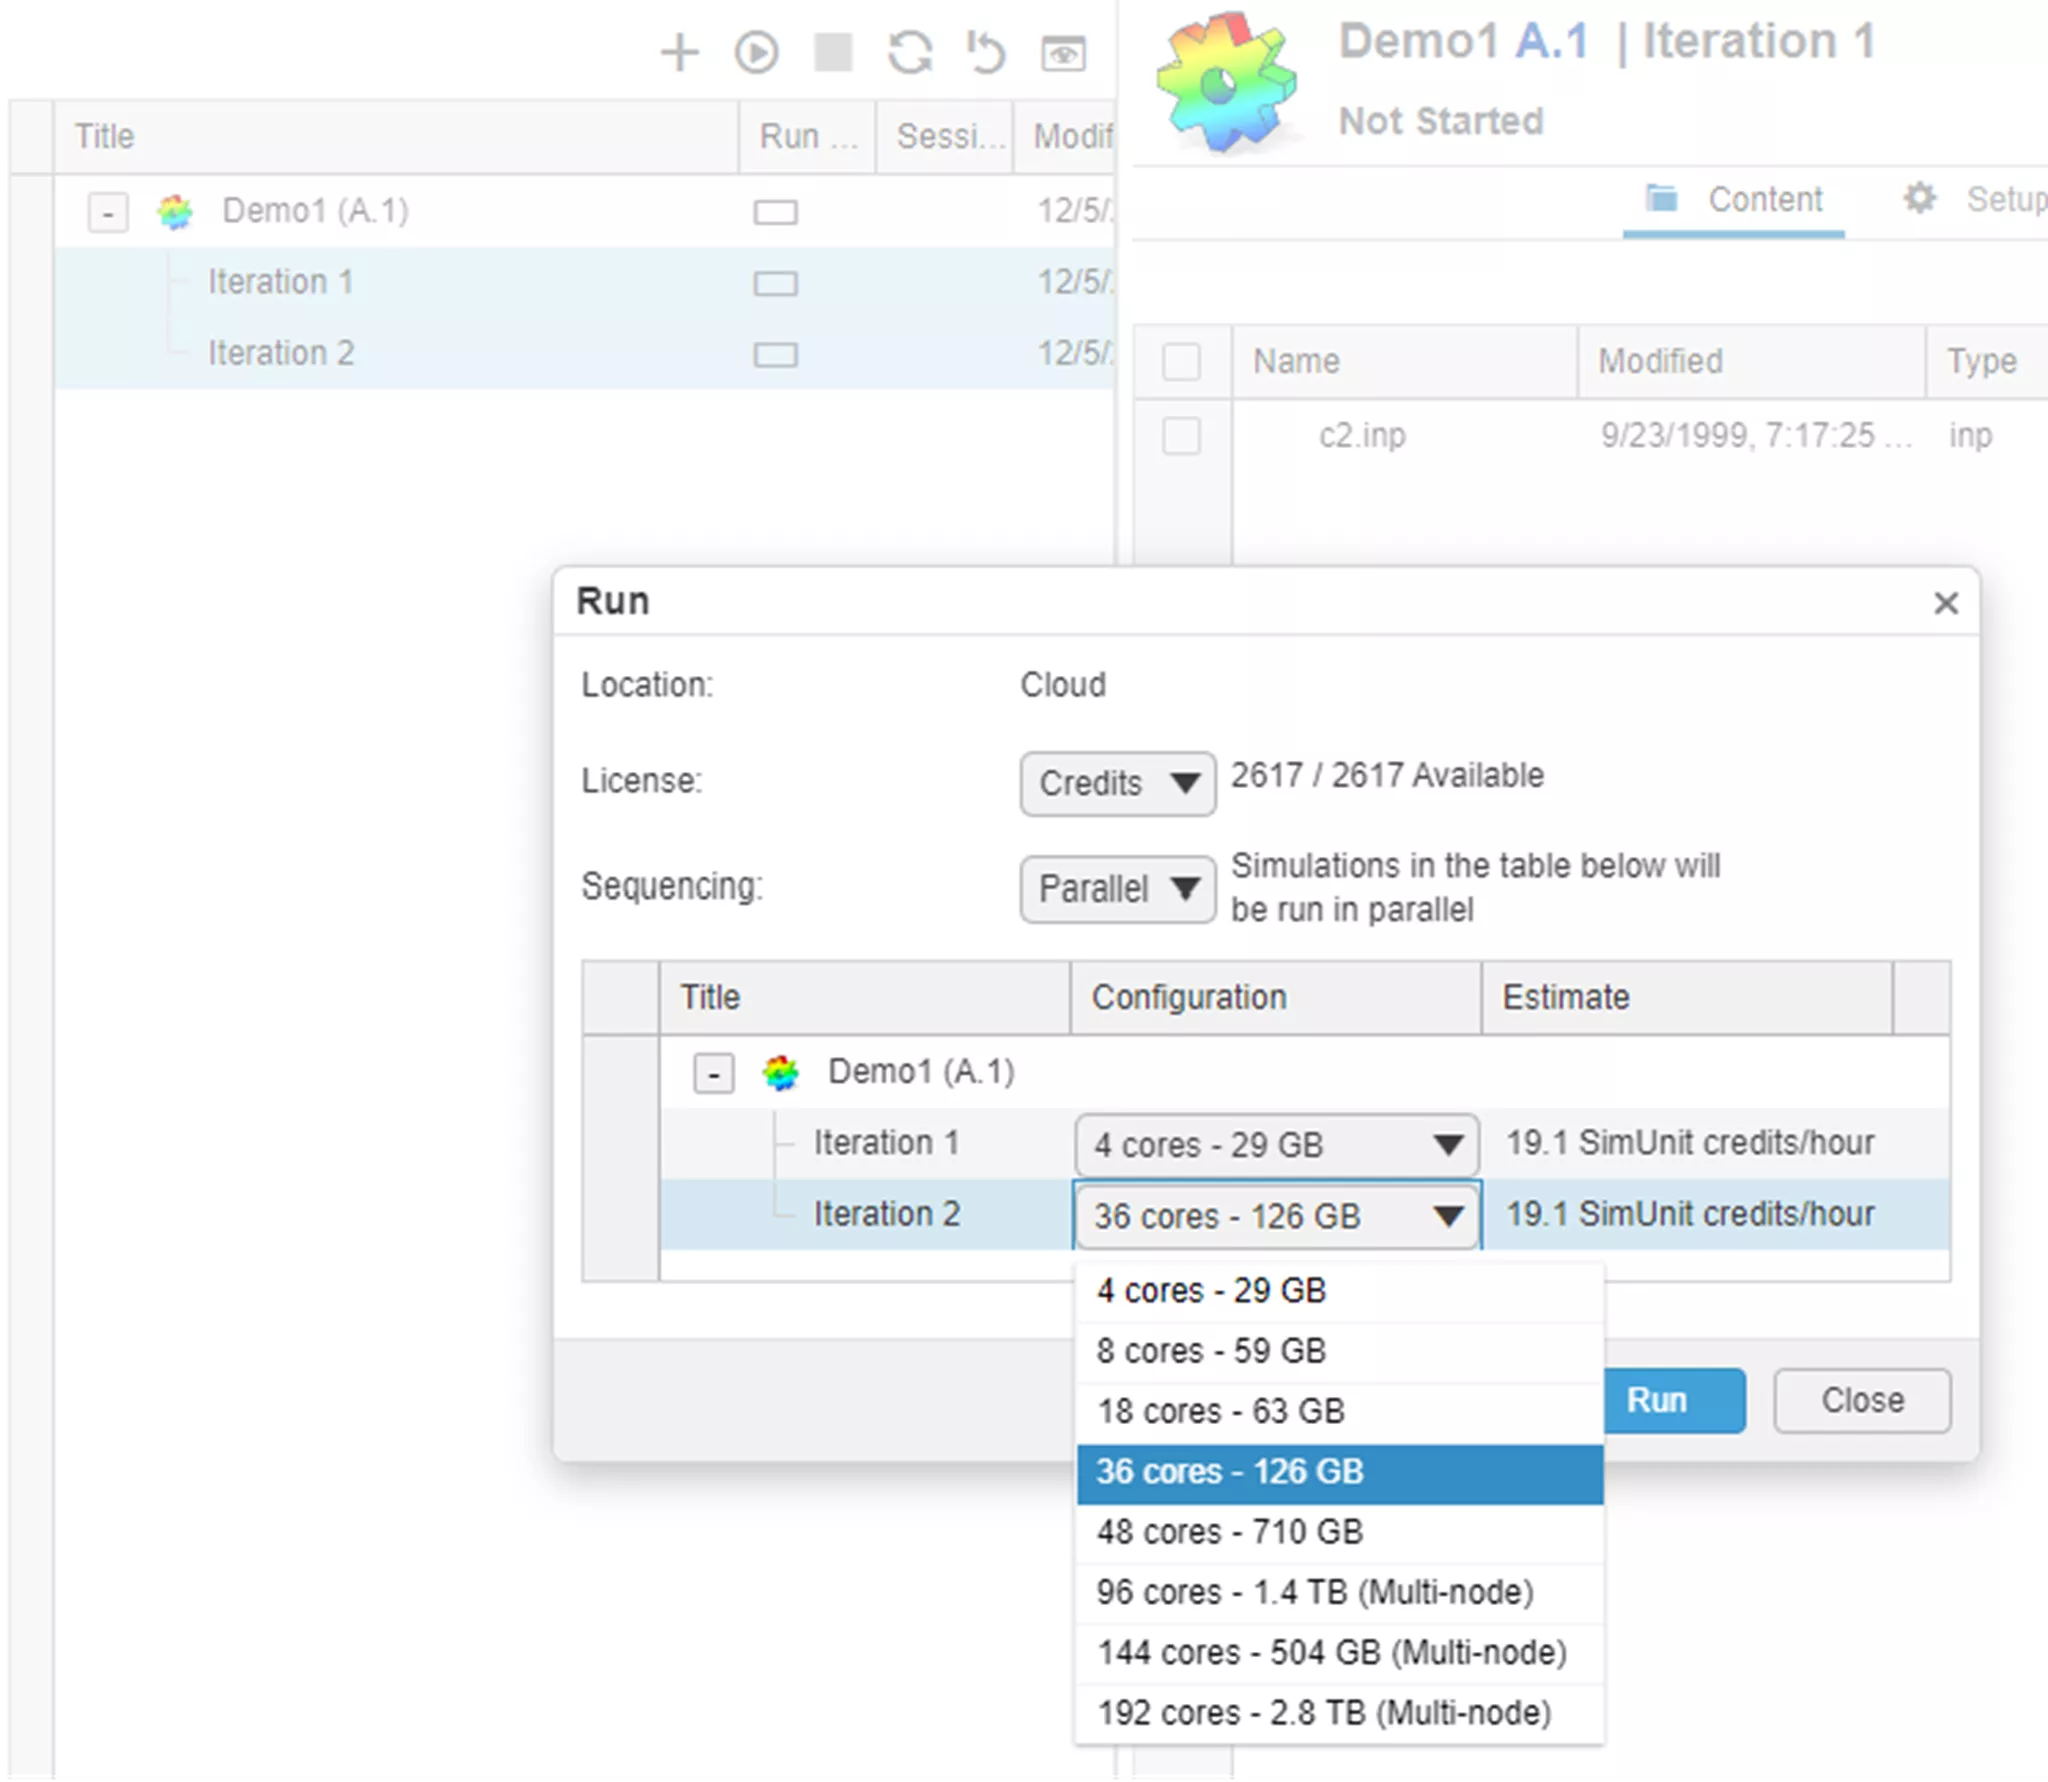2048x1782 pixels.
Task: Click the Type column header in content table
Action: coord(1987,361)
